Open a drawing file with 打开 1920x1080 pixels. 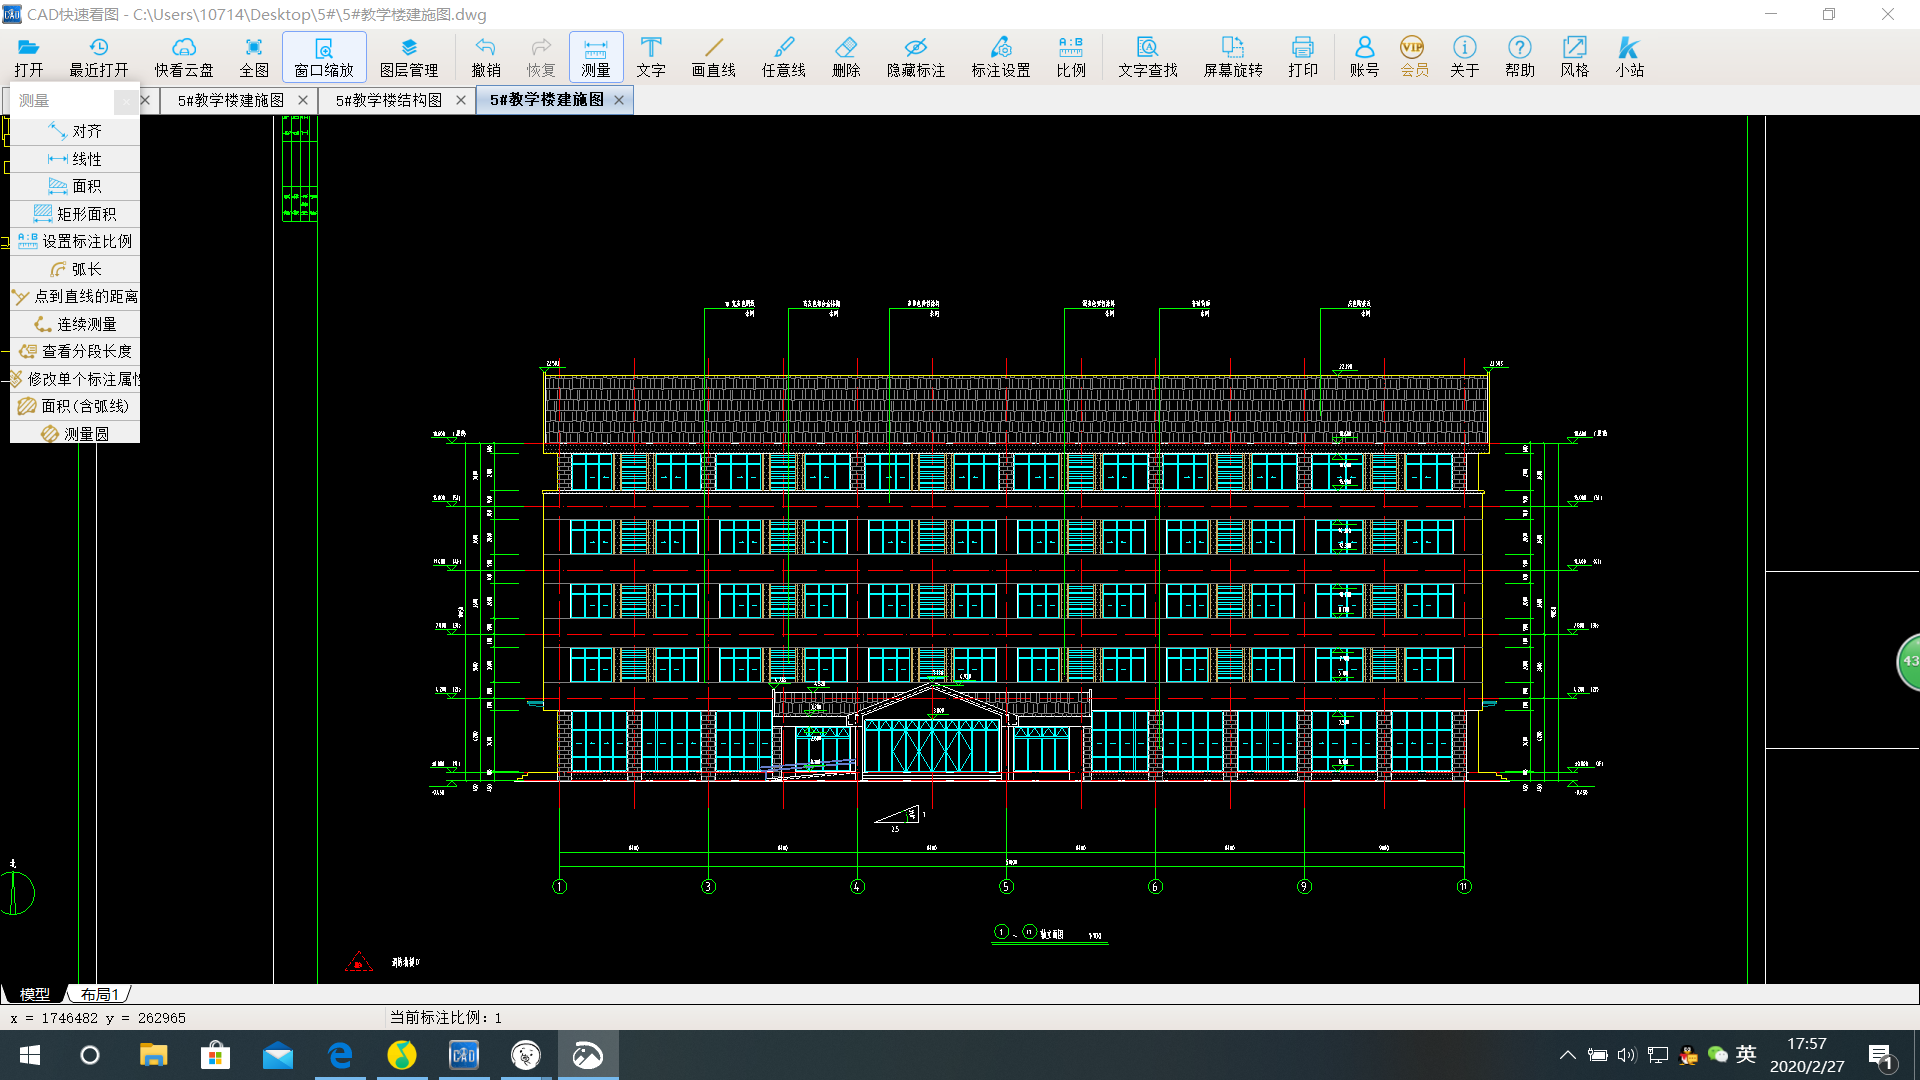click(29, 57)
